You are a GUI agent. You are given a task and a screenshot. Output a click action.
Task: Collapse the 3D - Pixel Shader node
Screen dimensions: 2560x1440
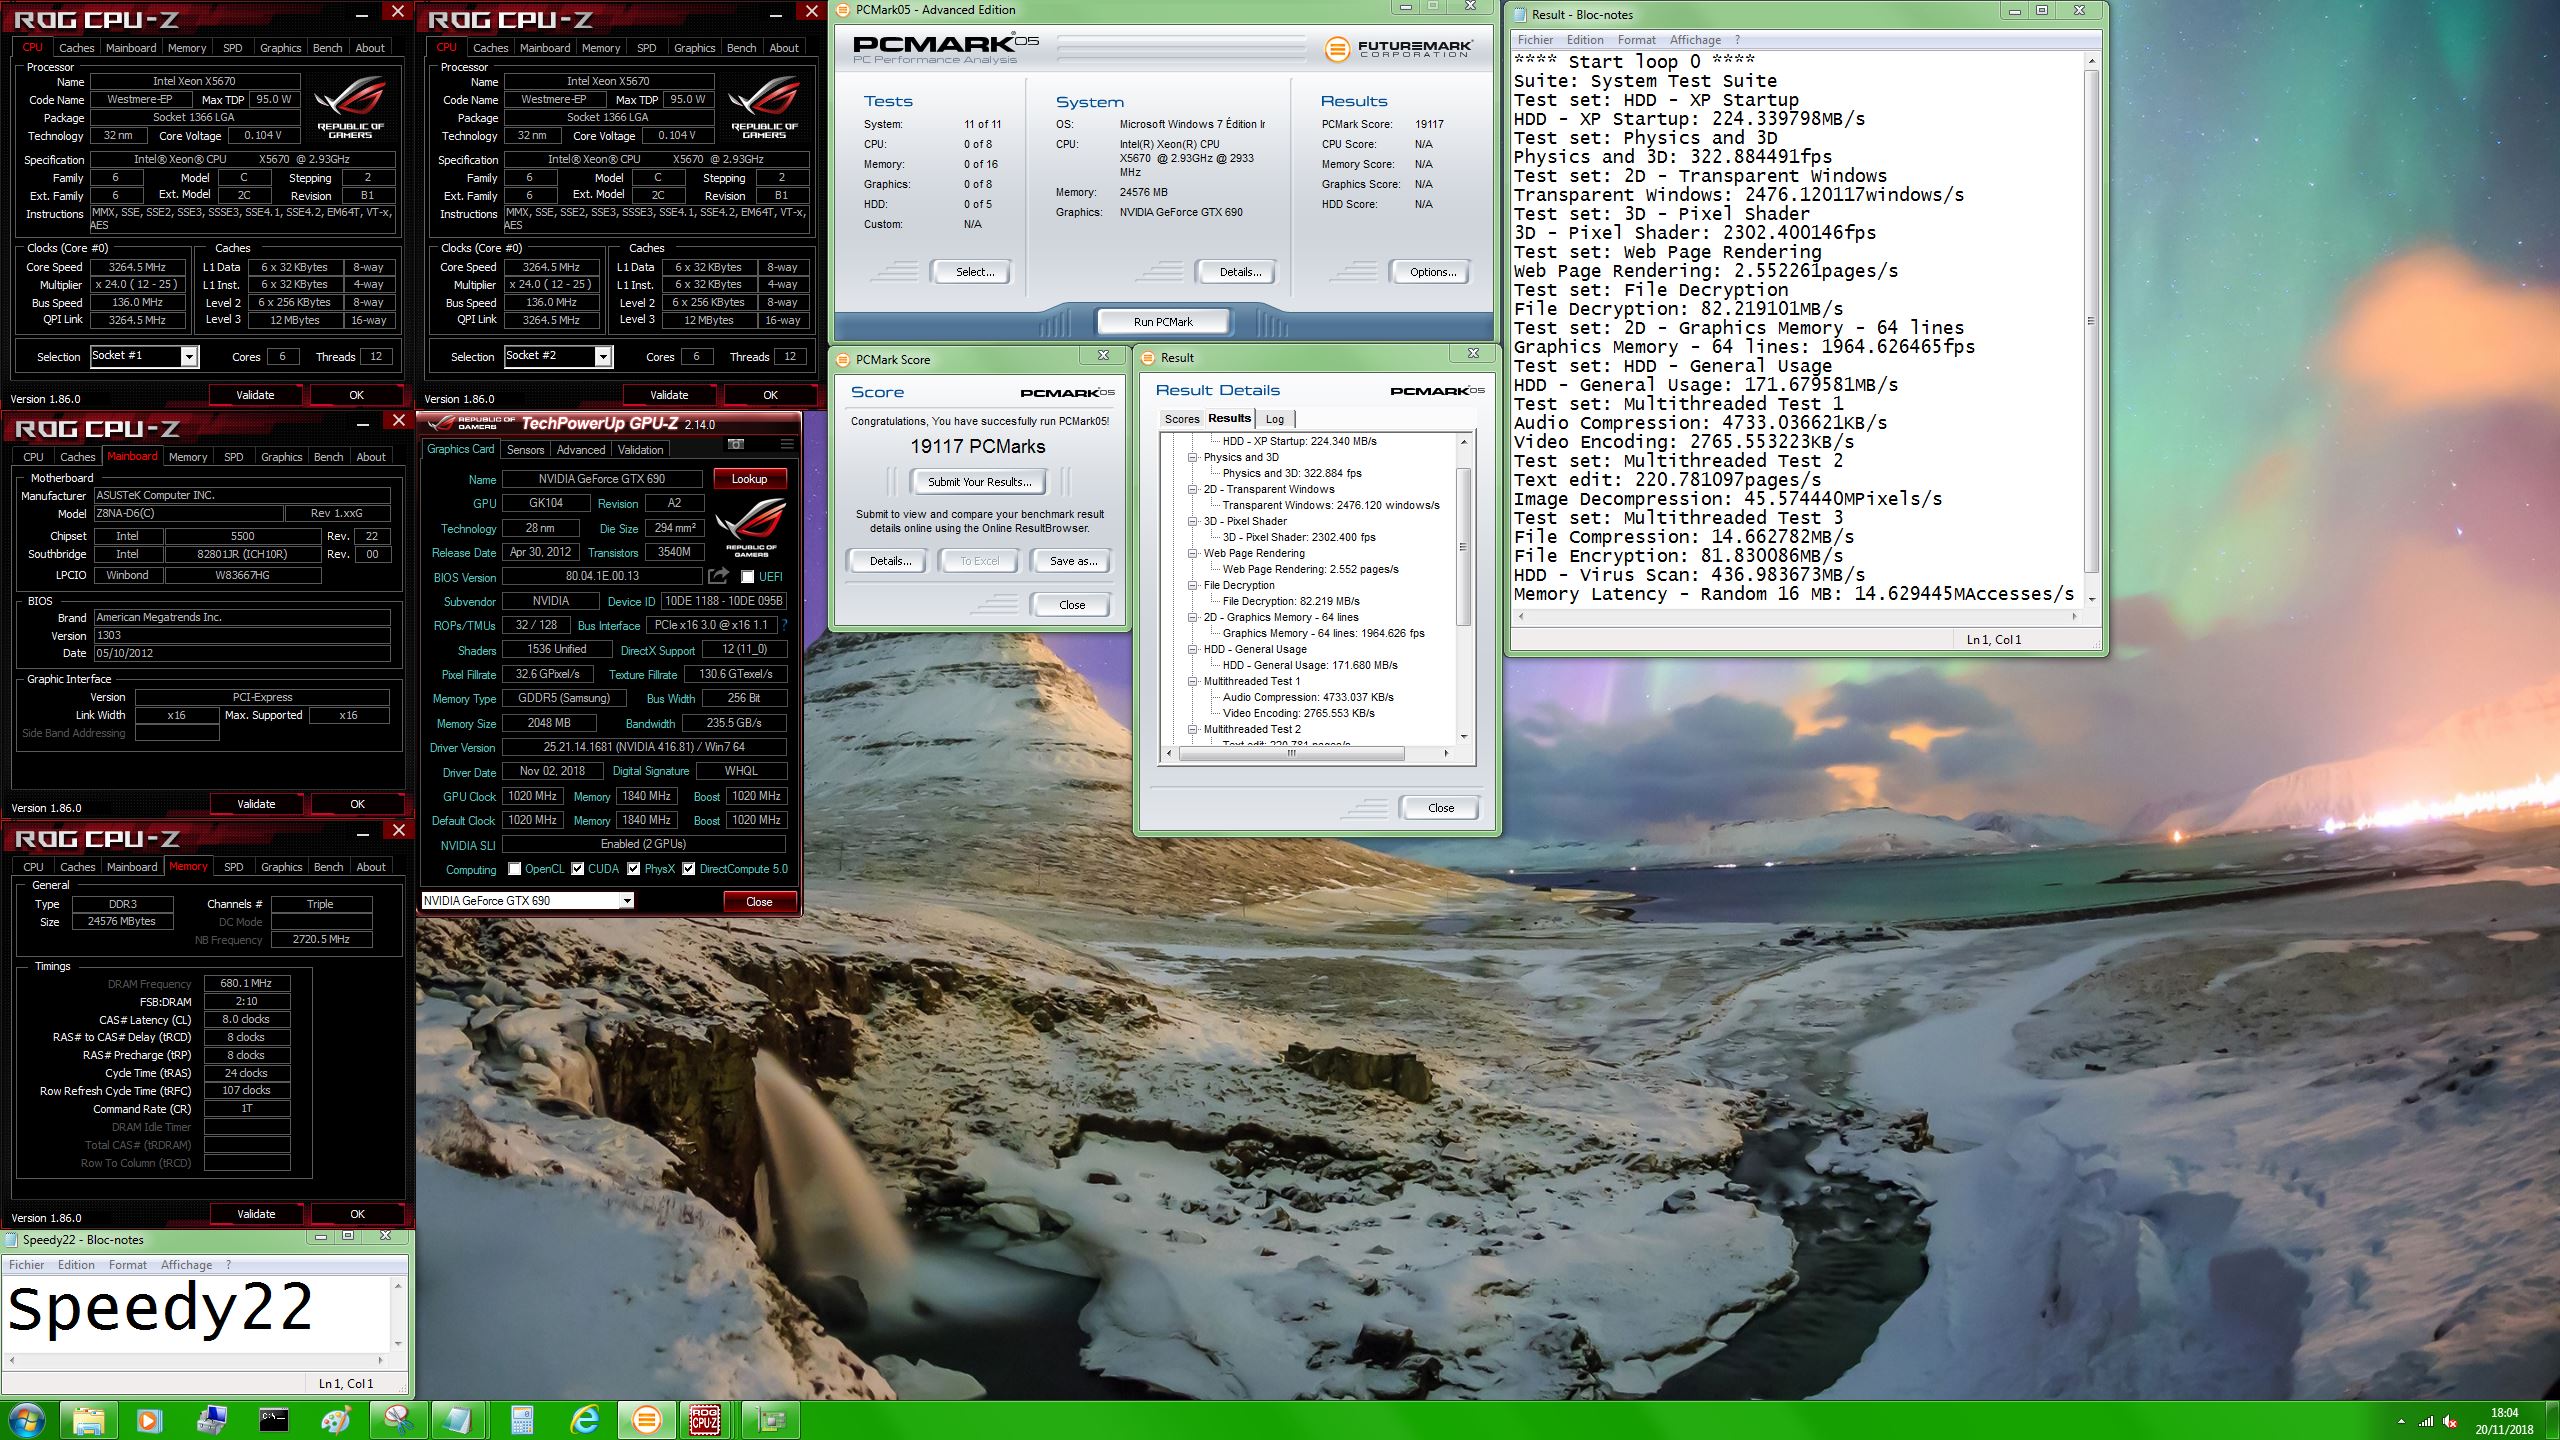(1192, 521)
